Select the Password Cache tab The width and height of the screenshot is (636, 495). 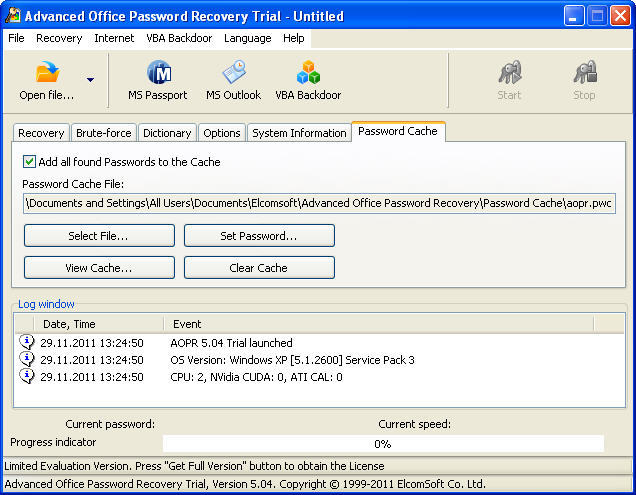click(x=398, y=131)
